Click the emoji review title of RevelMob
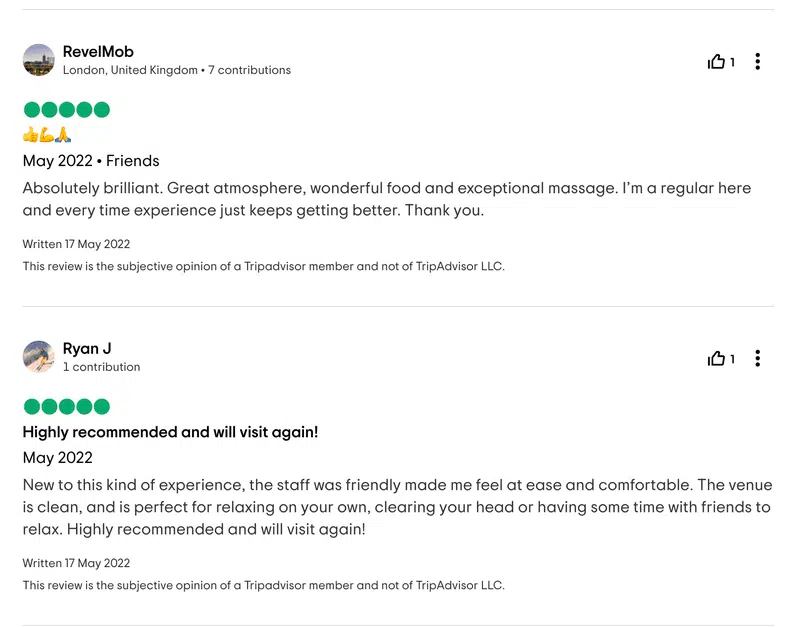The image size is (800, 627). [47, 135]
